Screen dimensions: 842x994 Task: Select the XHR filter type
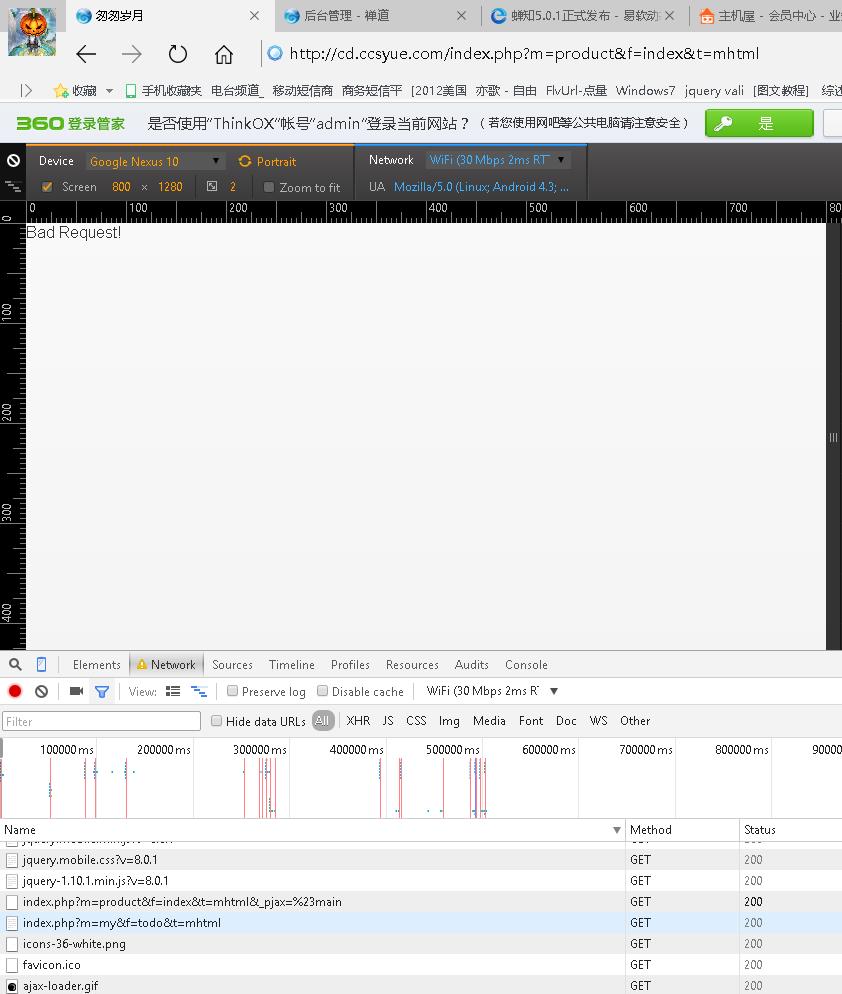click(x=358, y=720)
